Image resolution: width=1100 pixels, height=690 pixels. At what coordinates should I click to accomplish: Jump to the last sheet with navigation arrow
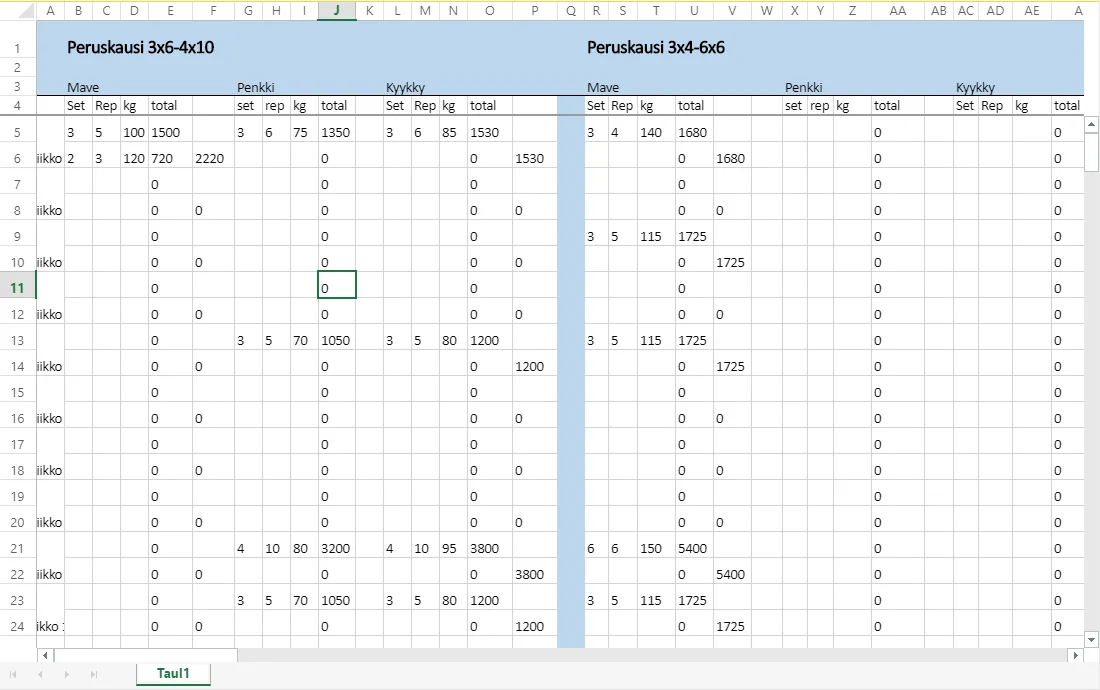click(x=94, y=674)
